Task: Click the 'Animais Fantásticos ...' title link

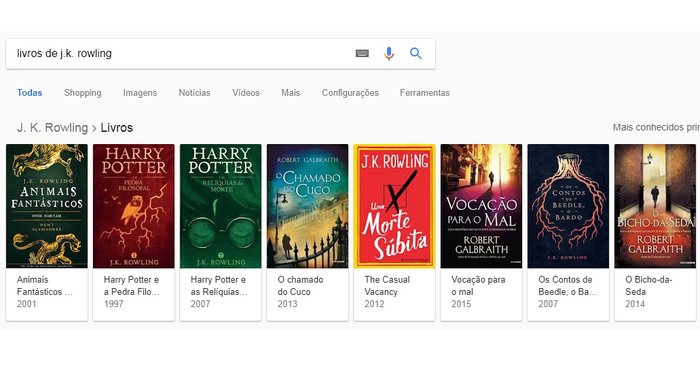Action: click(x=44, y=286)
